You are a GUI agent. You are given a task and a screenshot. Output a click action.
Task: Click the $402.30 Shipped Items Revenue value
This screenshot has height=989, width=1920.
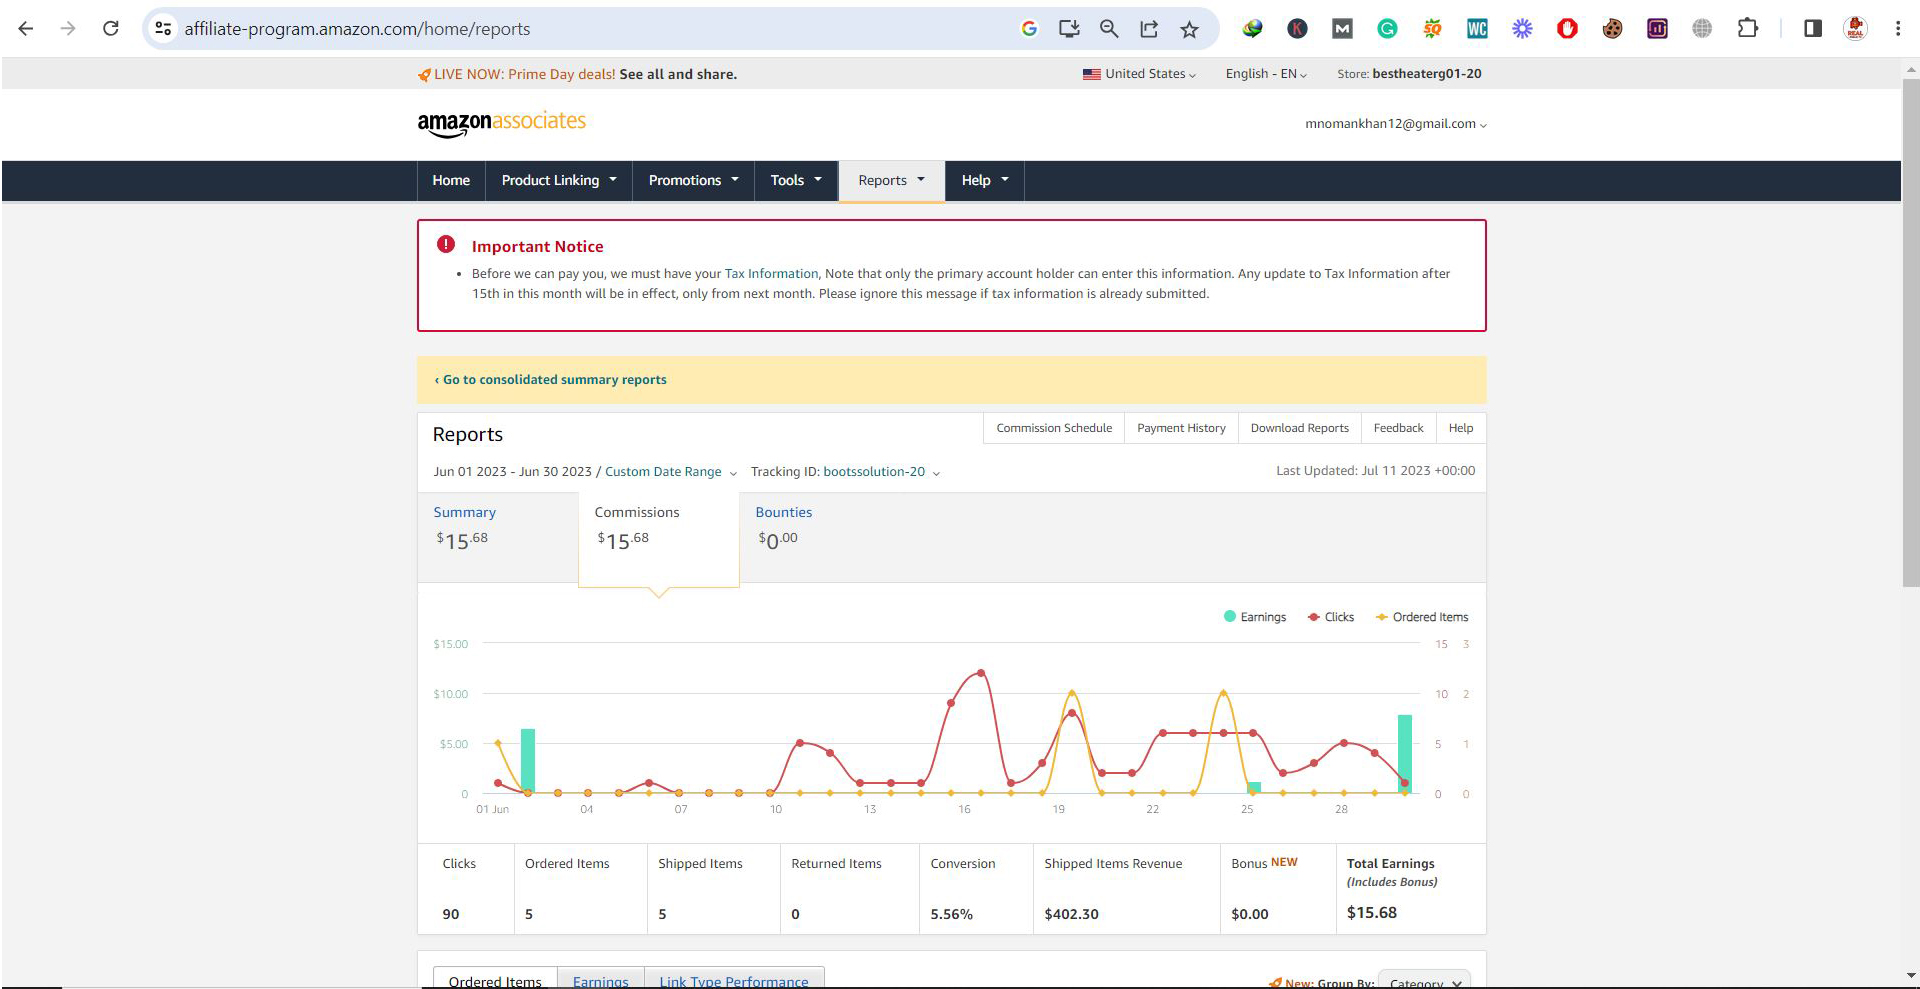pos(1071,914)
